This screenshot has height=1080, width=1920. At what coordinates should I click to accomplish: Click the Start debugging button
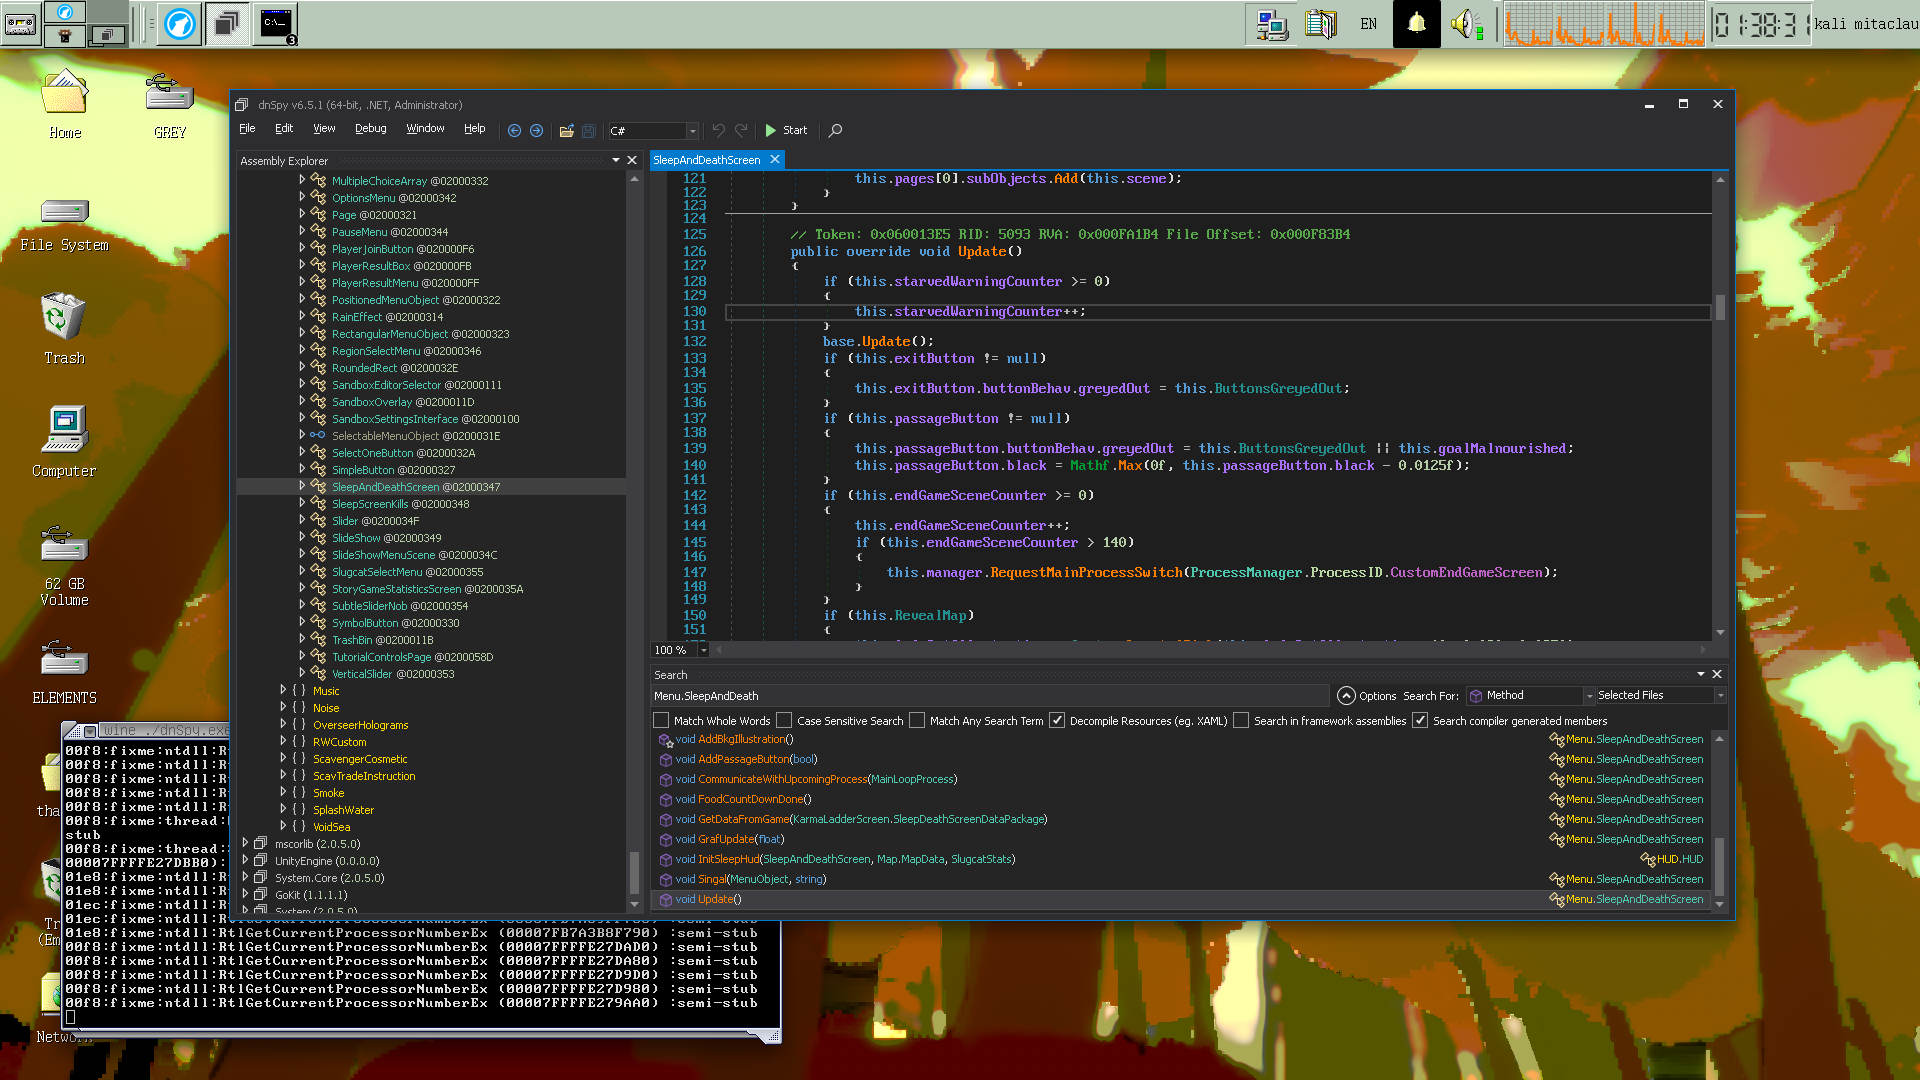coord(786,130)
